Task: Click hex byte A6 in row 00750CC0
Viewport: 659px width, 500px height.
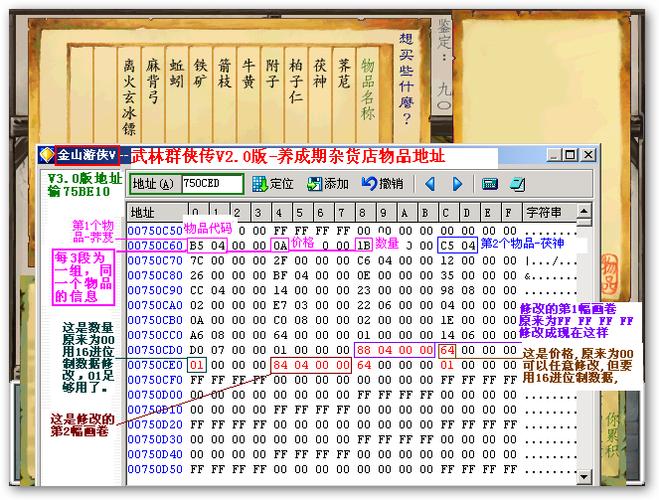Action: coord(197,335)
